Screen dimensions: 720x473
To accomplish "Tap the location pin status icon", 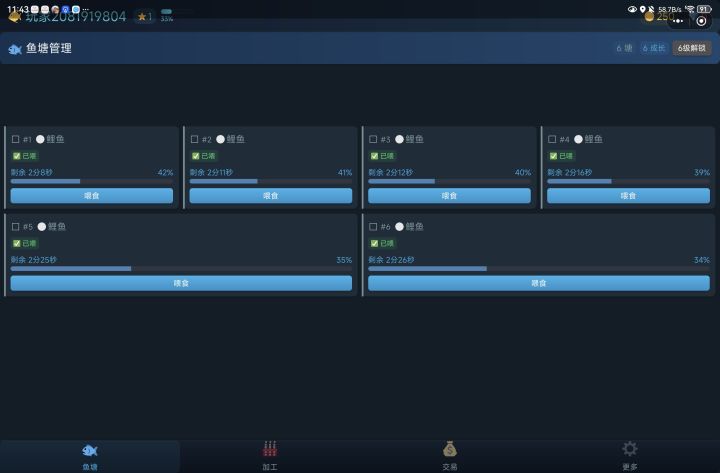I will (x=642, y=9).
